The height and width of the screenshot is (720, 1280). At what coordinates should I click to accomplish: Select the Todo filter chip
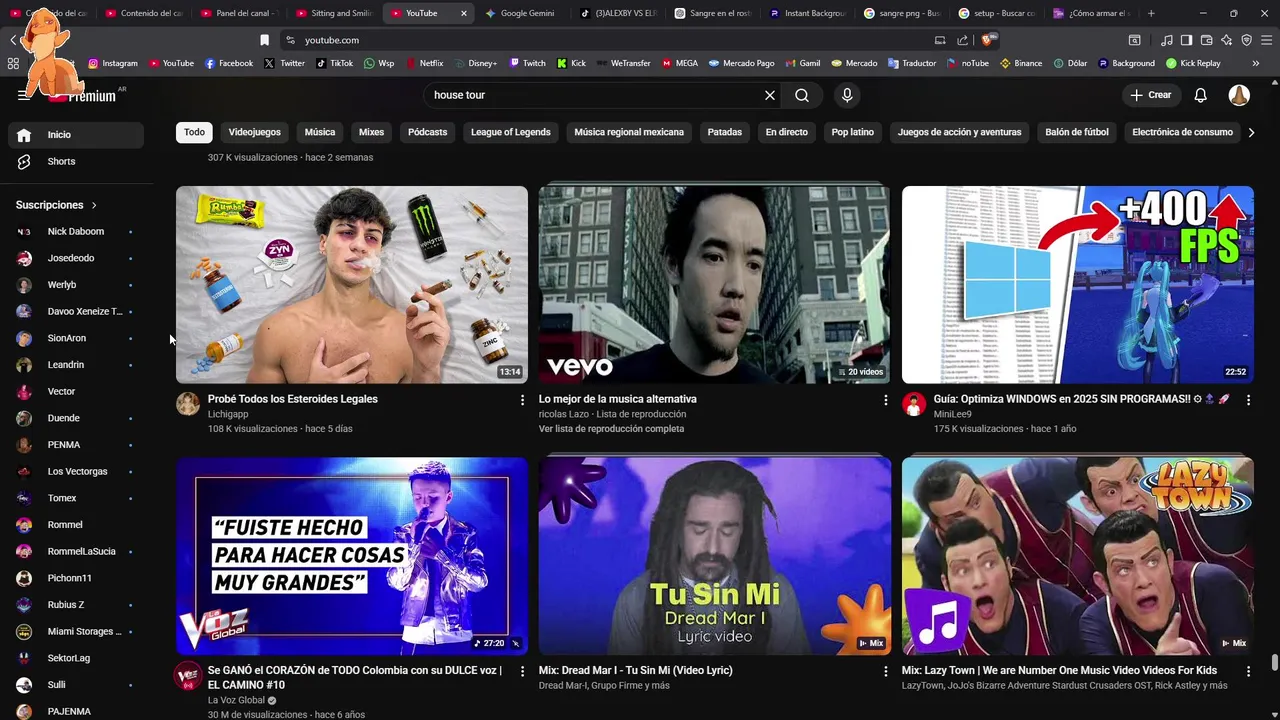coord(194,132)
